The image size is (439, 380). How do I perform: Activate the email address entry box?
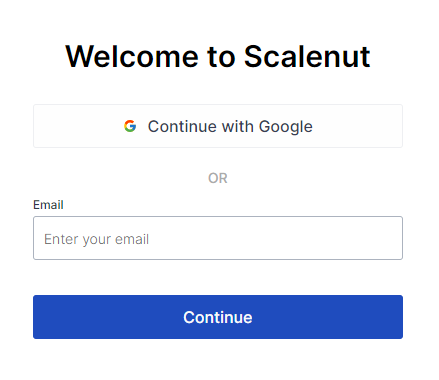coord(218,238)
